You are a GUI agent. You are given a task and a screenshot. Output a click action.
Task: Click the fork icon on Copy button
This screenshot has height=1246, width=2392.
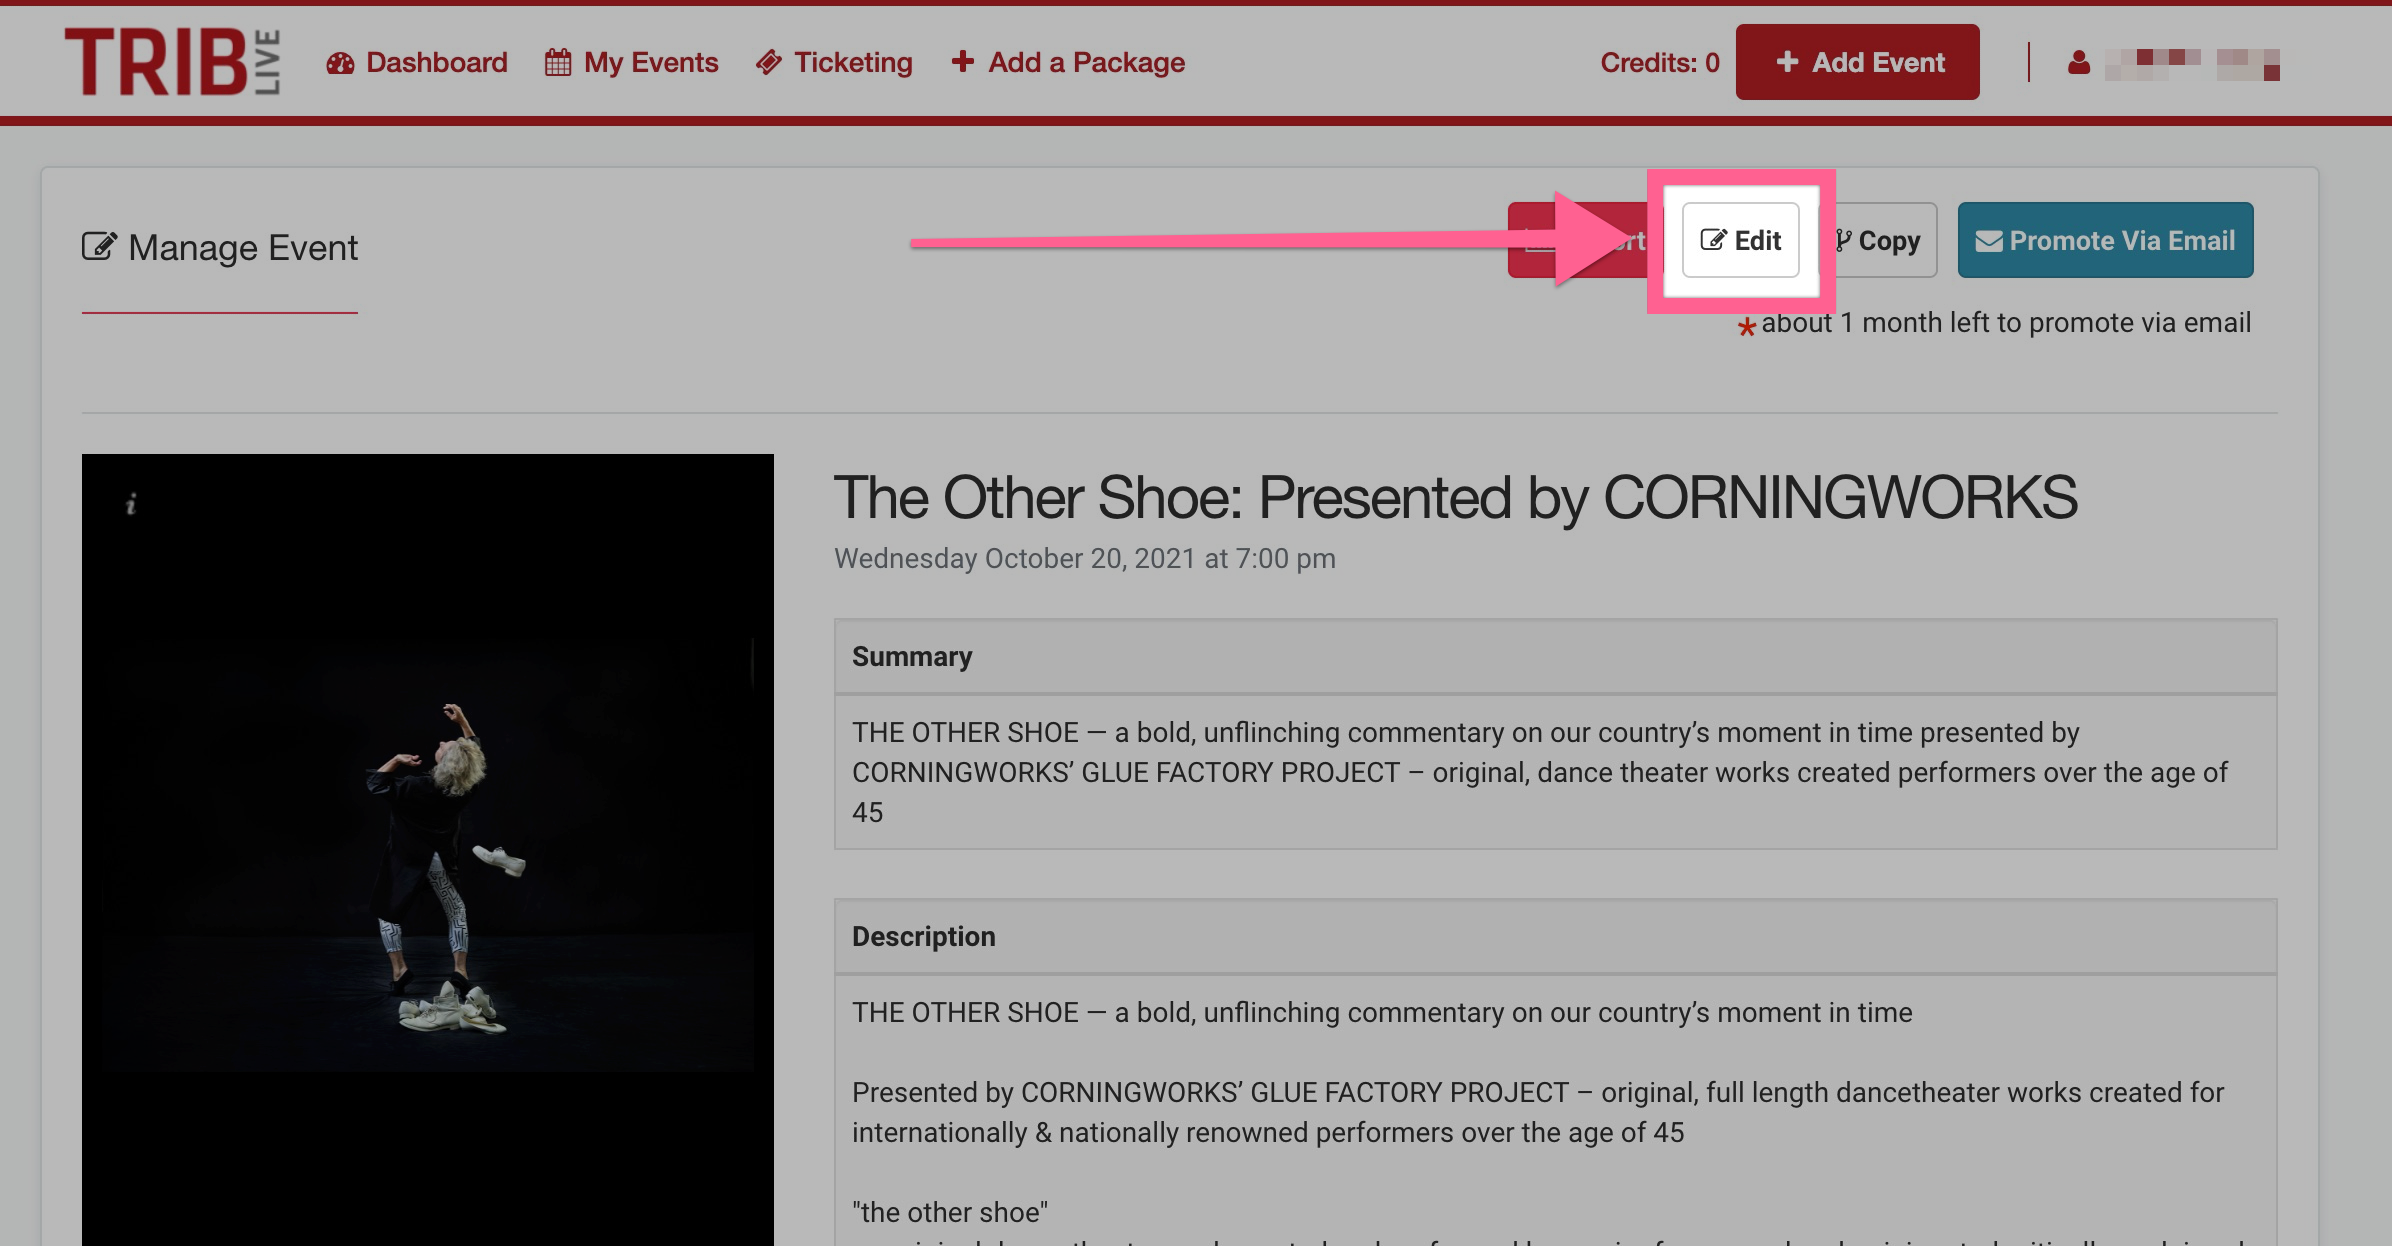1842,240
